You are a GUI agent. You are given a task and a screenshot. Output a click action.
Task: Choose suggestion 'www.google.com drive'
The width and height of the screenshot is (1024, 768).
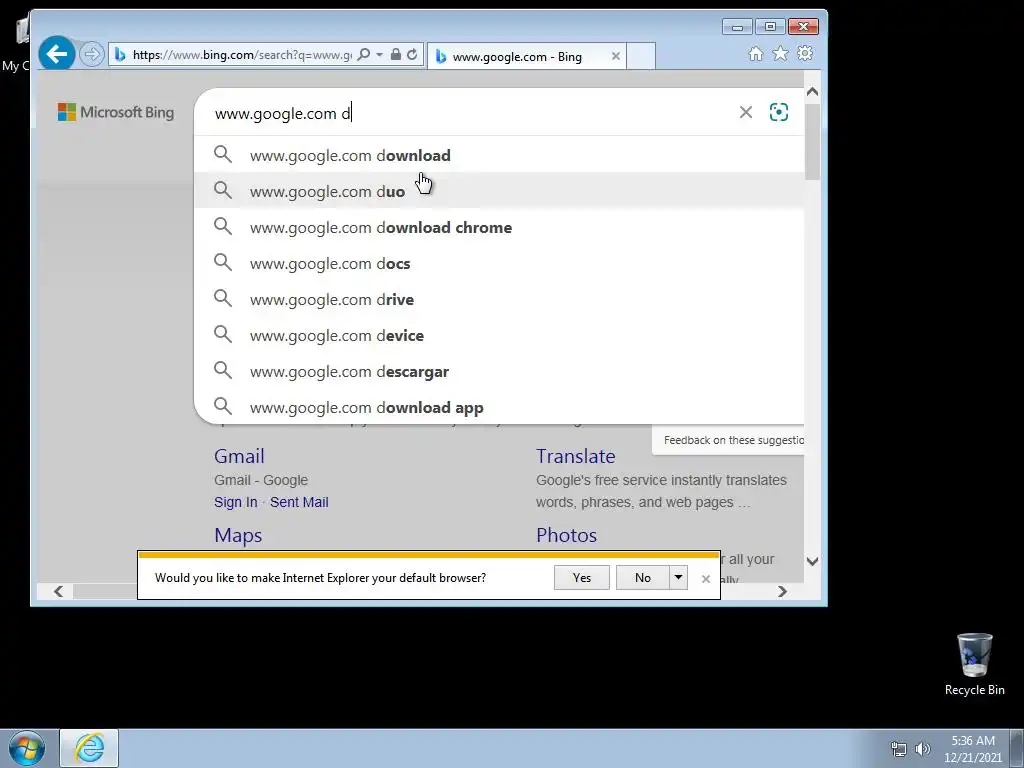[x=499, y=299]
